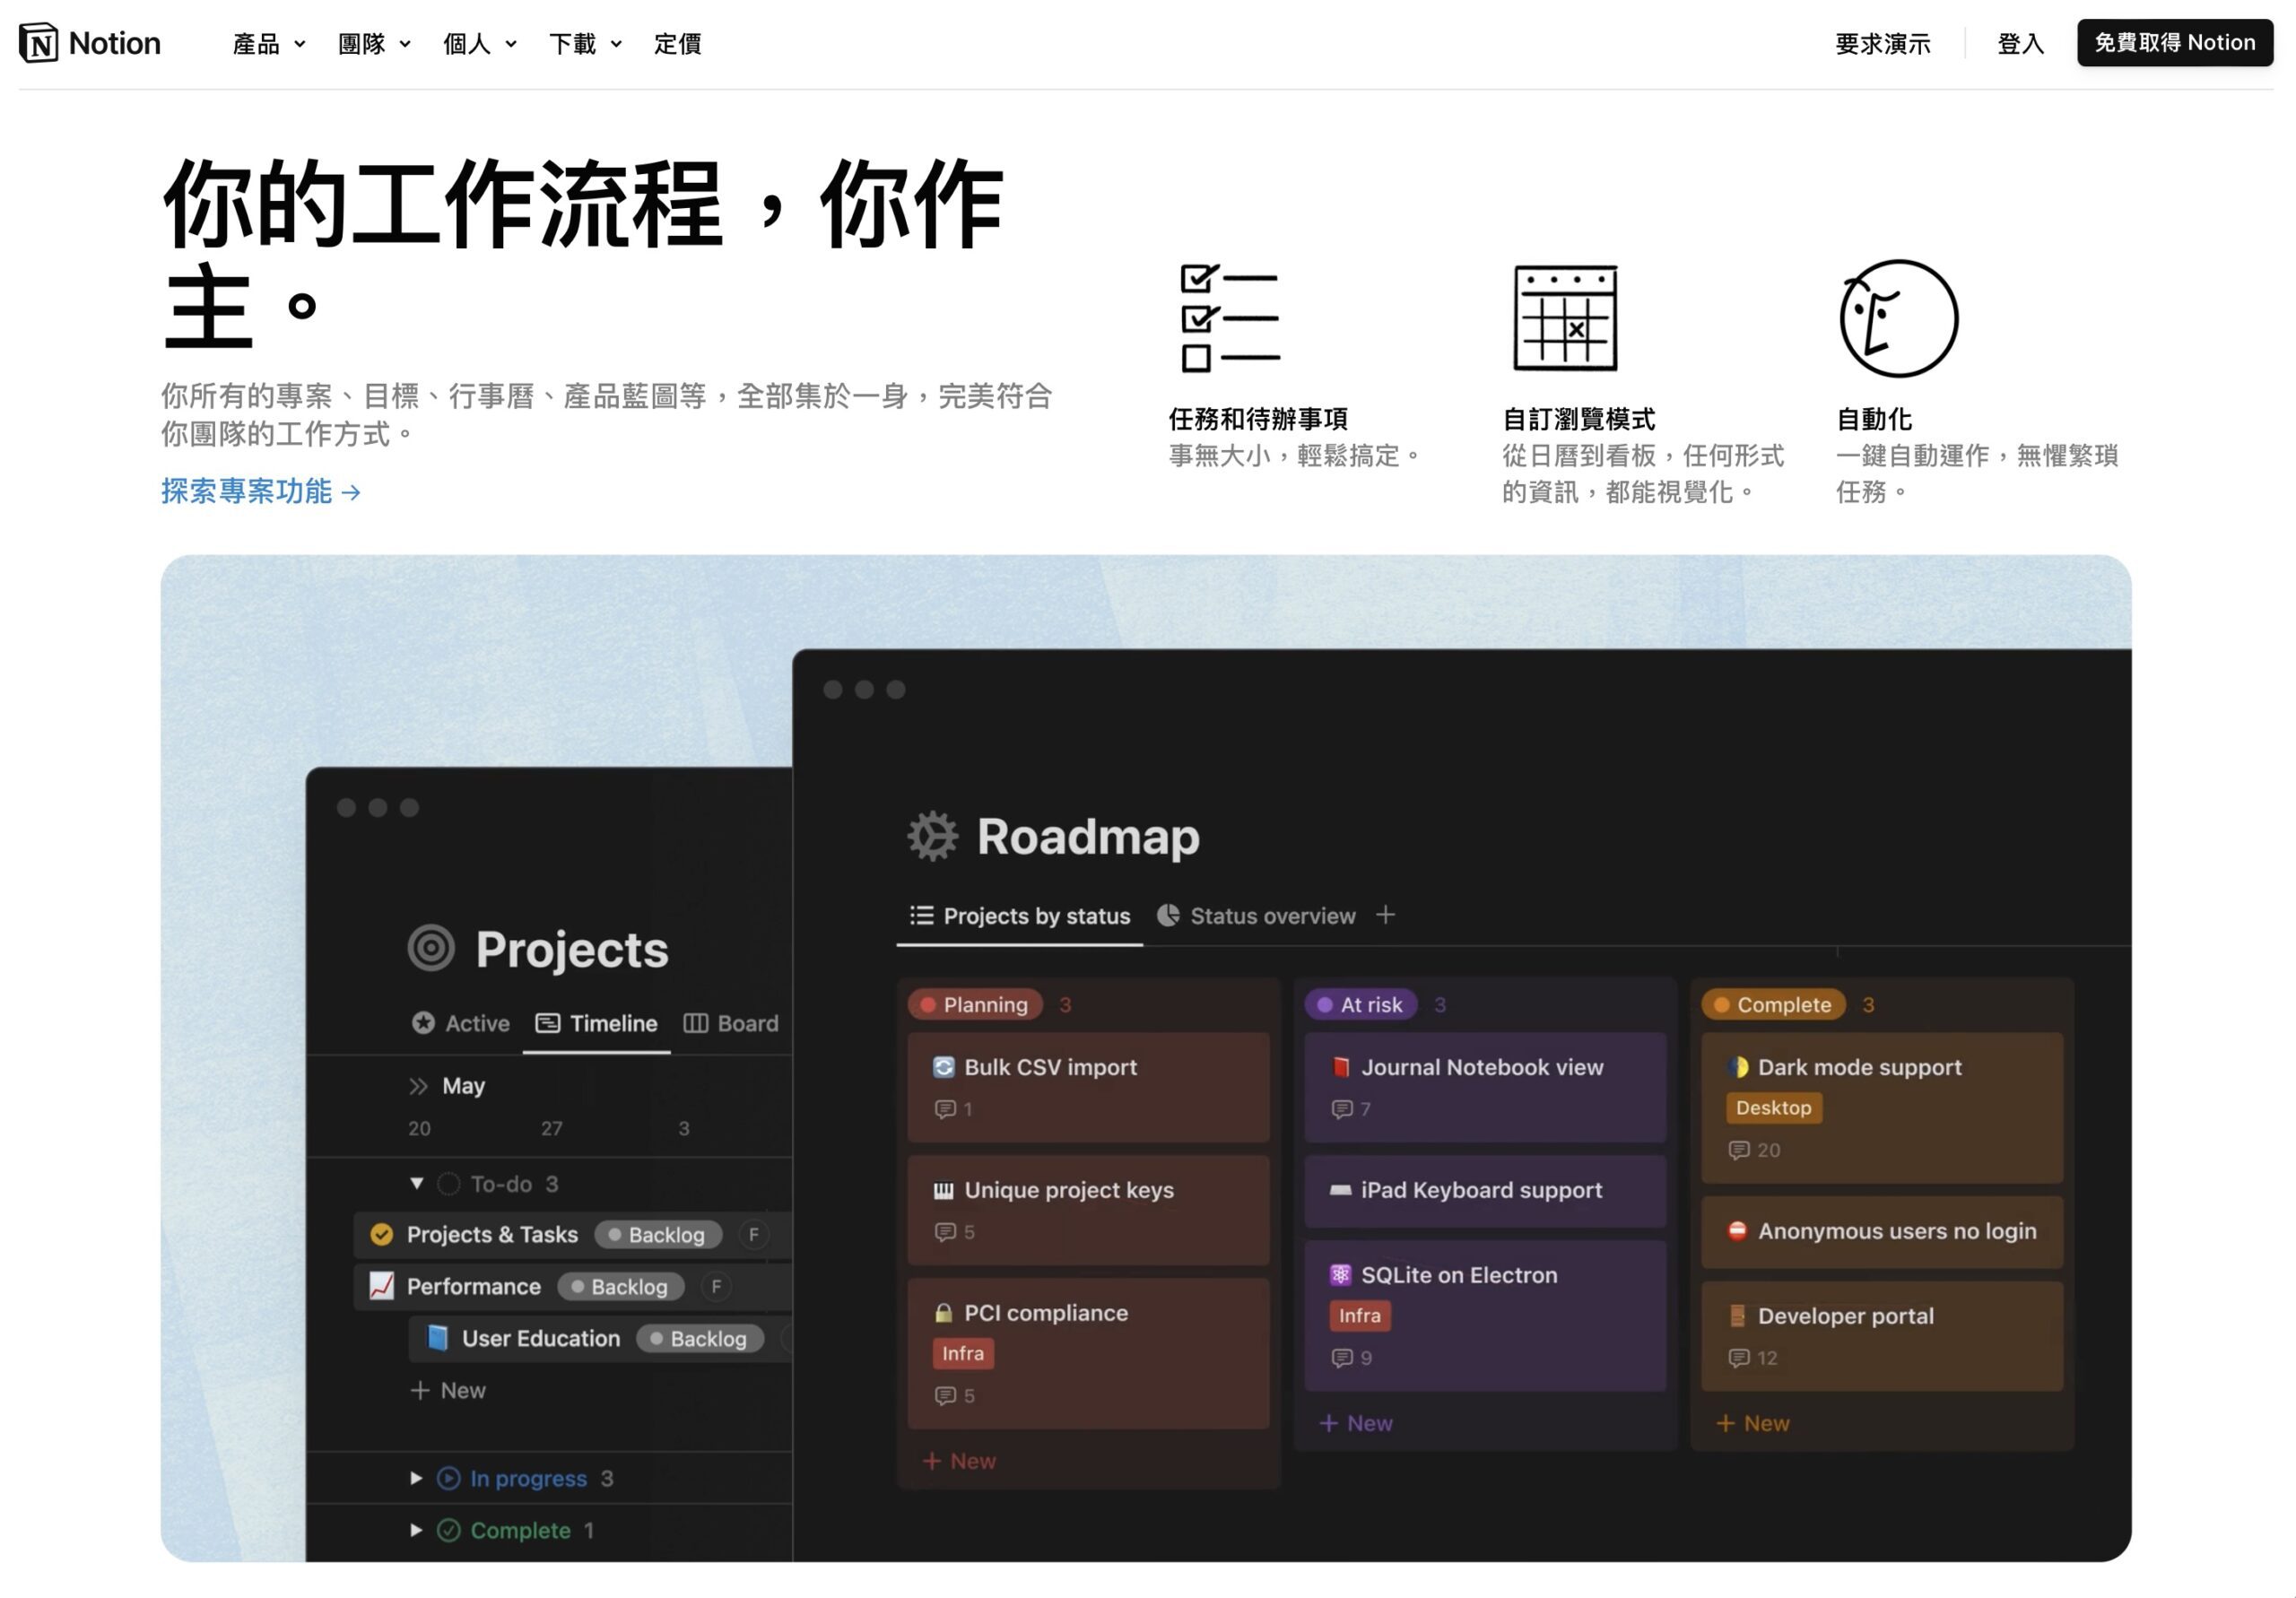This screenshot has height=1598, width=2296.
Task: Expand the In progress group
Action: click(417, 1478)
